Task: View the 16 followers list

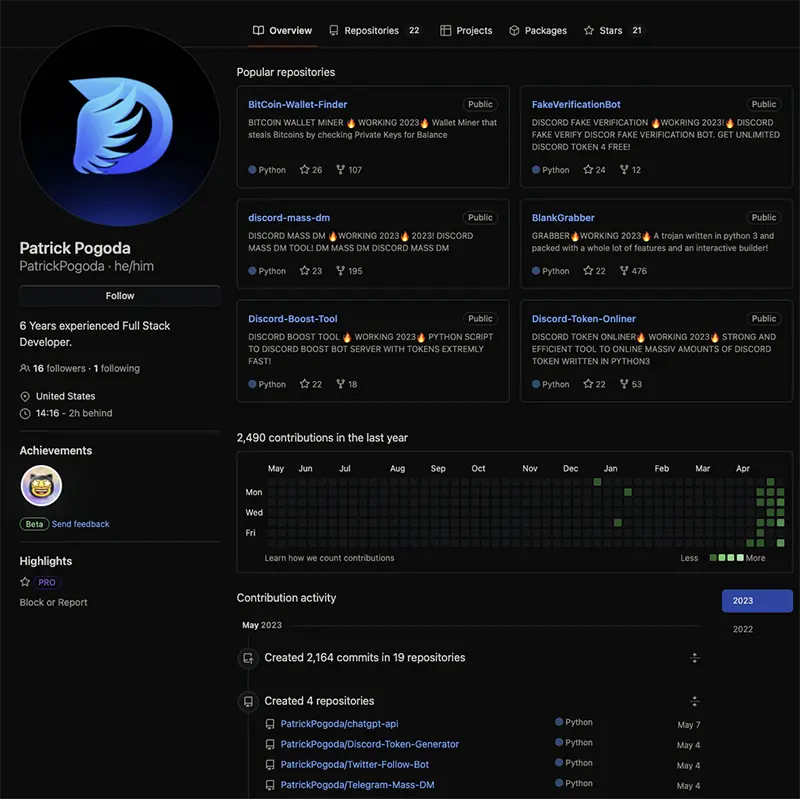Action: pos(59,368)
